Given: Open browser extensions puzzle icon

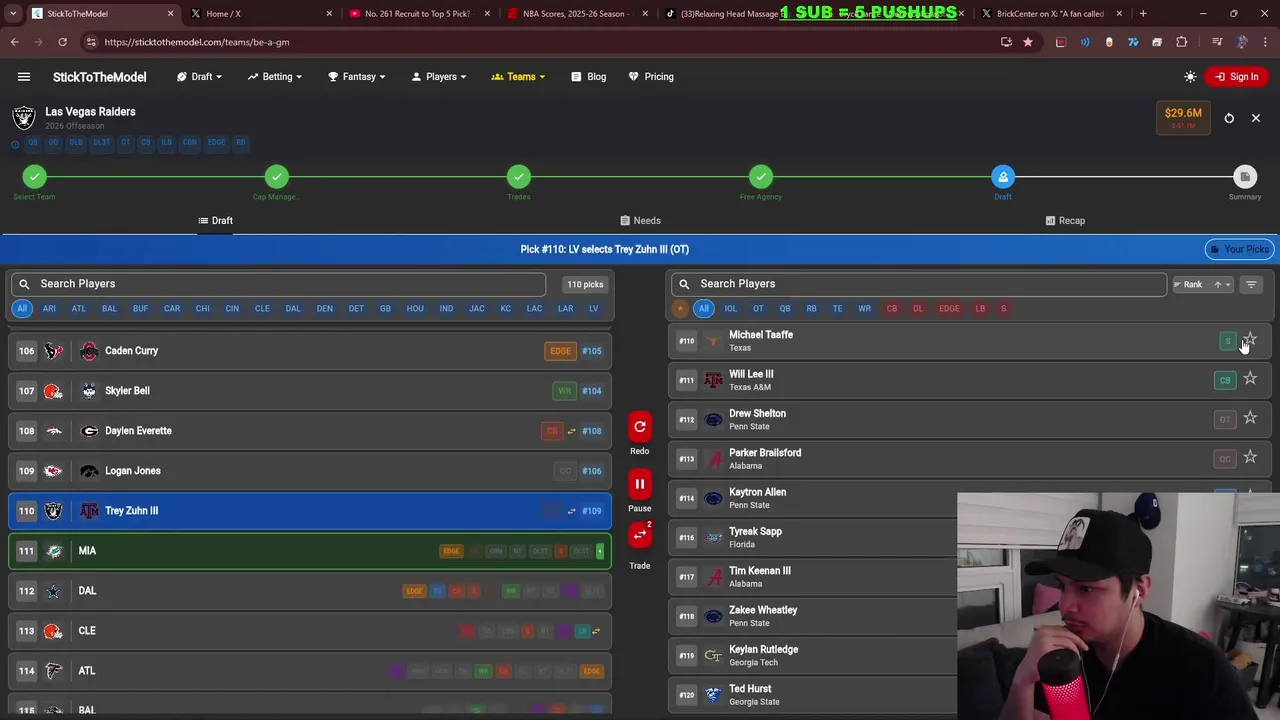Looking at the screenshot, I should click(x=1181, y=42).
